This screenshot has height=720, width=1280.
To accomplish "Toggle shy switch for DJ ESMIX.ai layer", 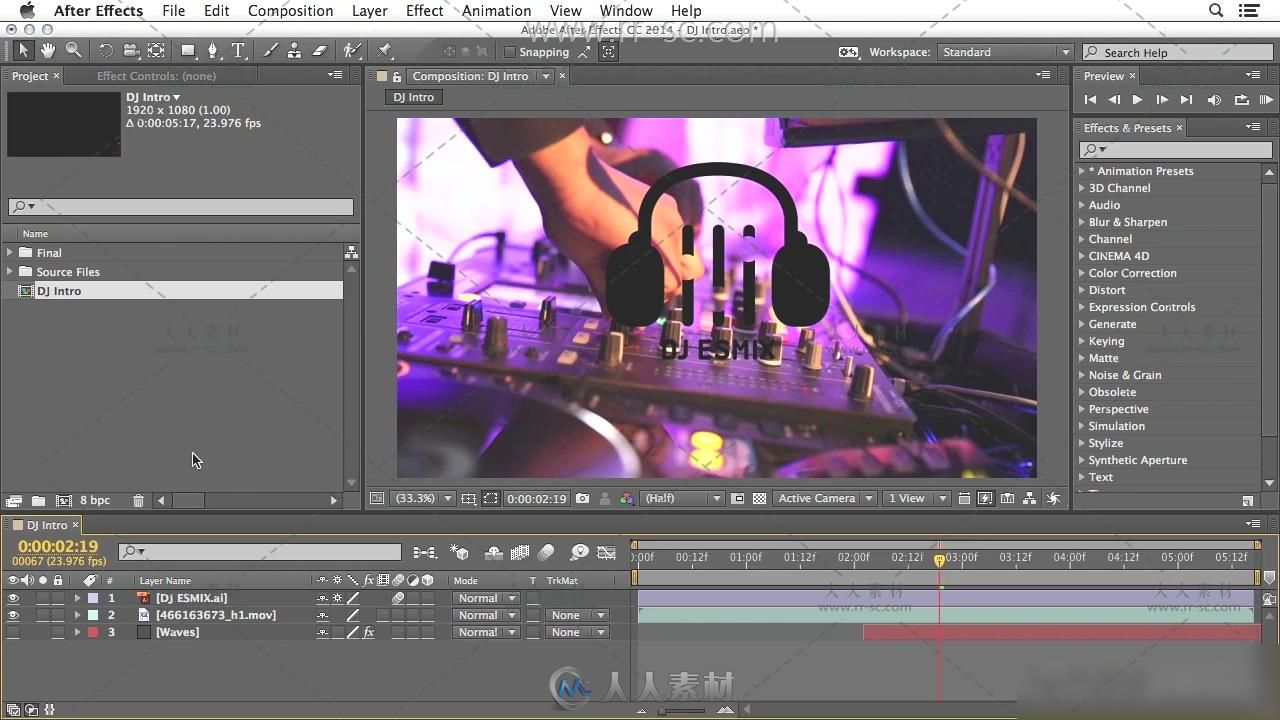I will tap(322, 598).
